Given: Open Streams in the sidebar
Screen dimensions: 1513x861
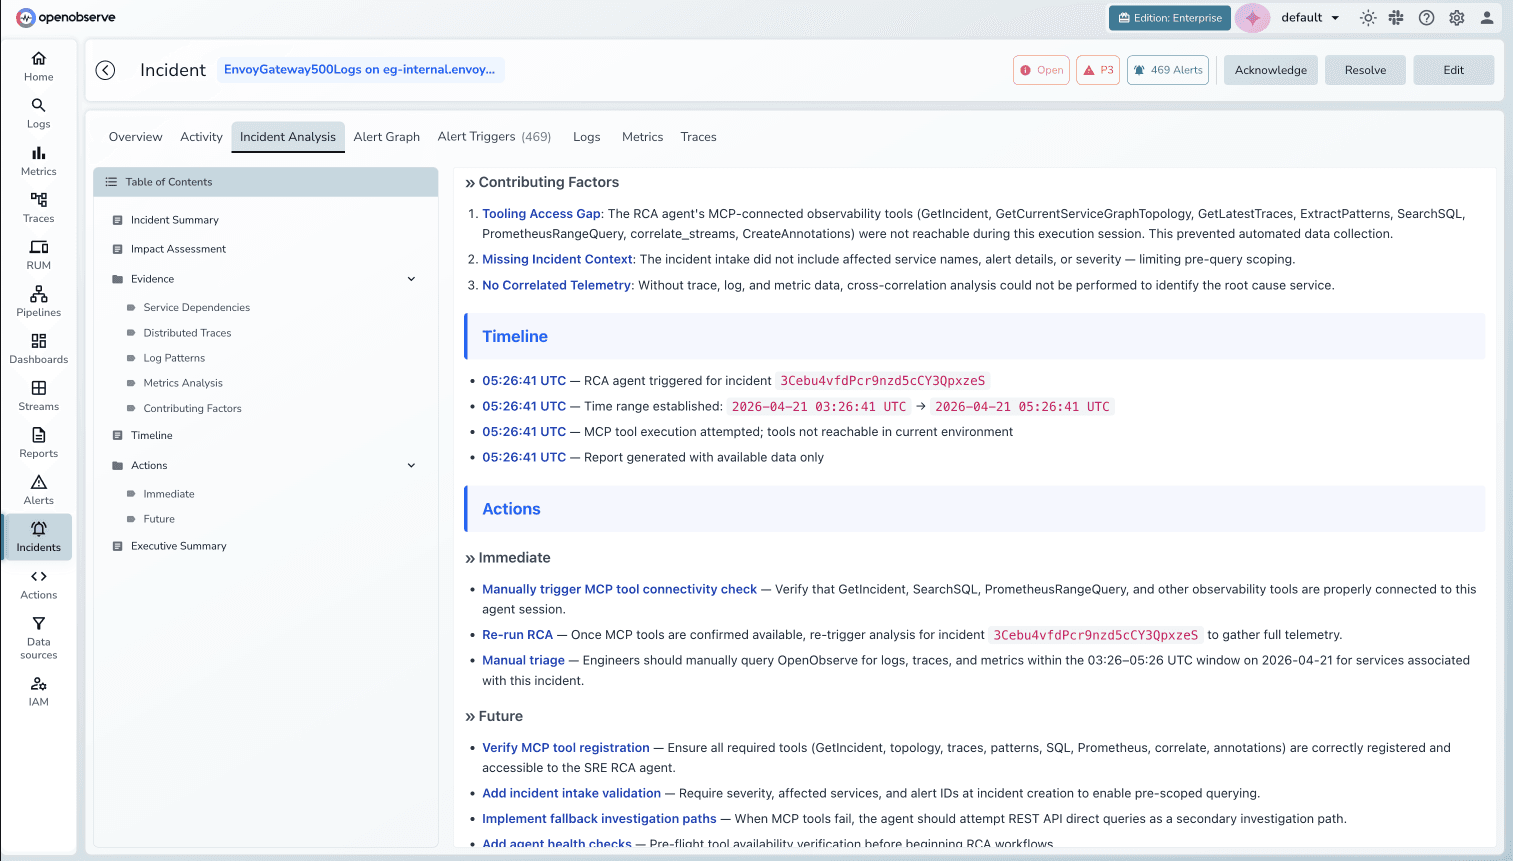Looking at the screenshot, I should click(x=38, y=395).
